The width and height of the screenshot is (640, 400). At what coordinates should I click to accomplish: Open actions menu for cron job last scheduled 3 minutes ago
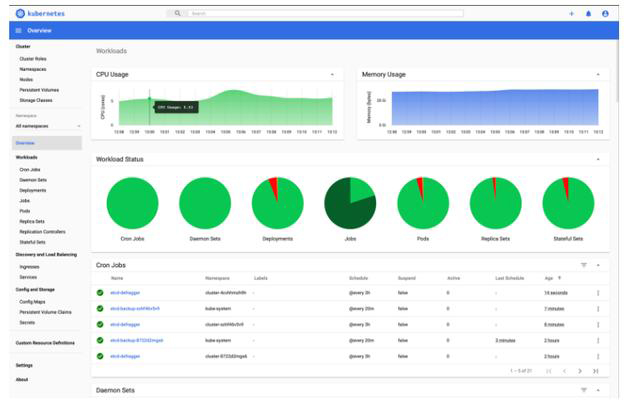[598, 340]
